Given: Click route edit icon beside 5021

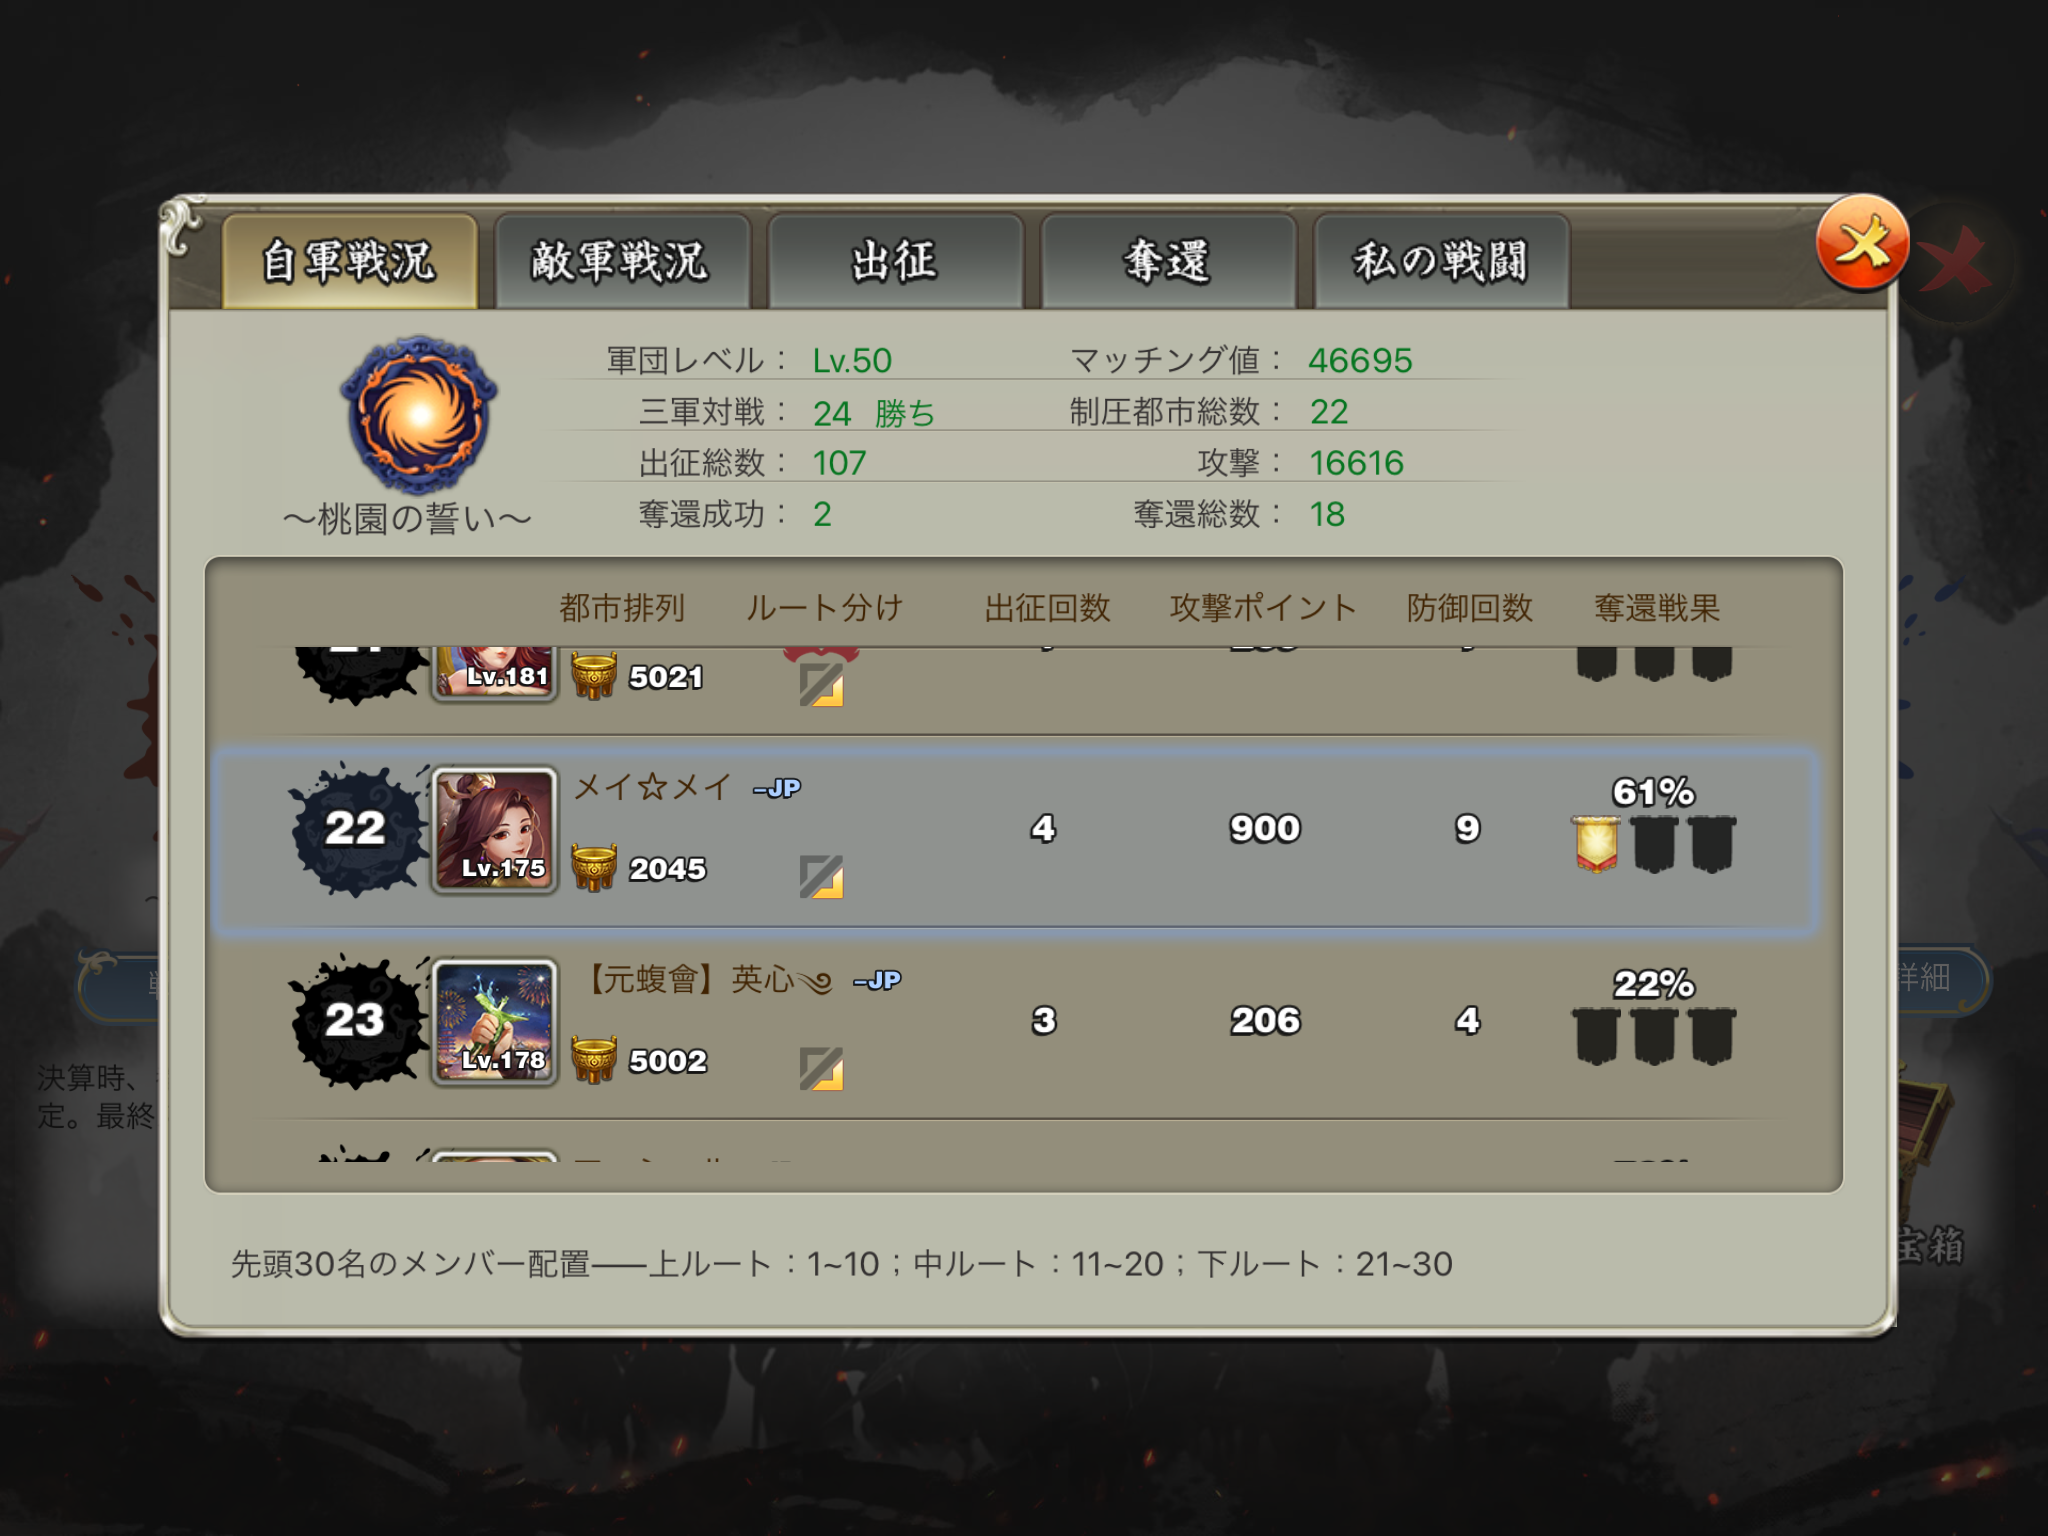Looking at the screenshot, I should 821,685.
